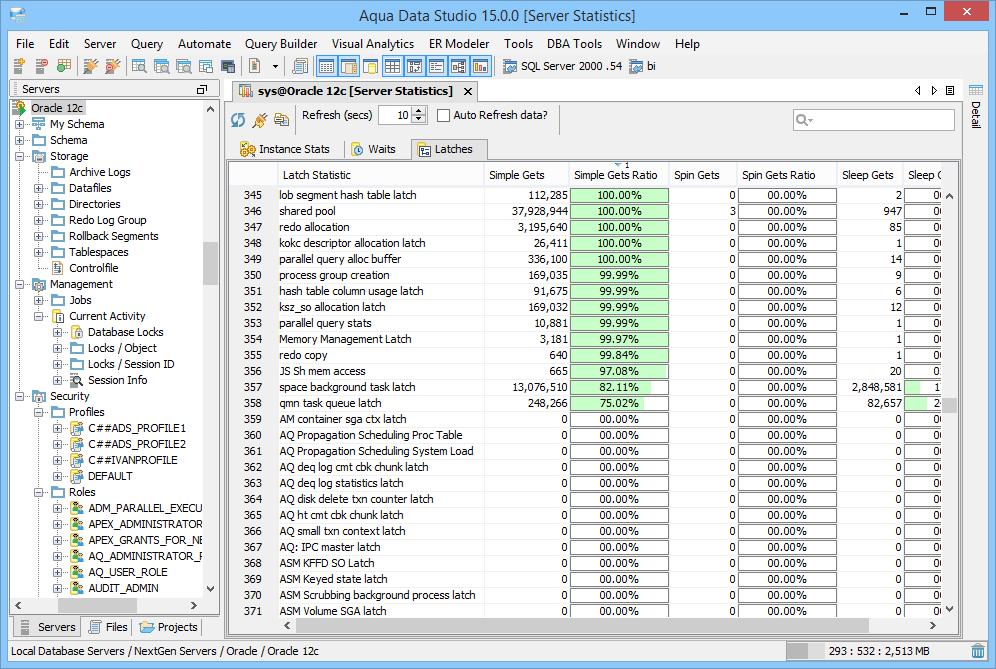
Task: Open dropdown arrow beside New Document icon
Action: pyautogui.click(x=275, y=66)
